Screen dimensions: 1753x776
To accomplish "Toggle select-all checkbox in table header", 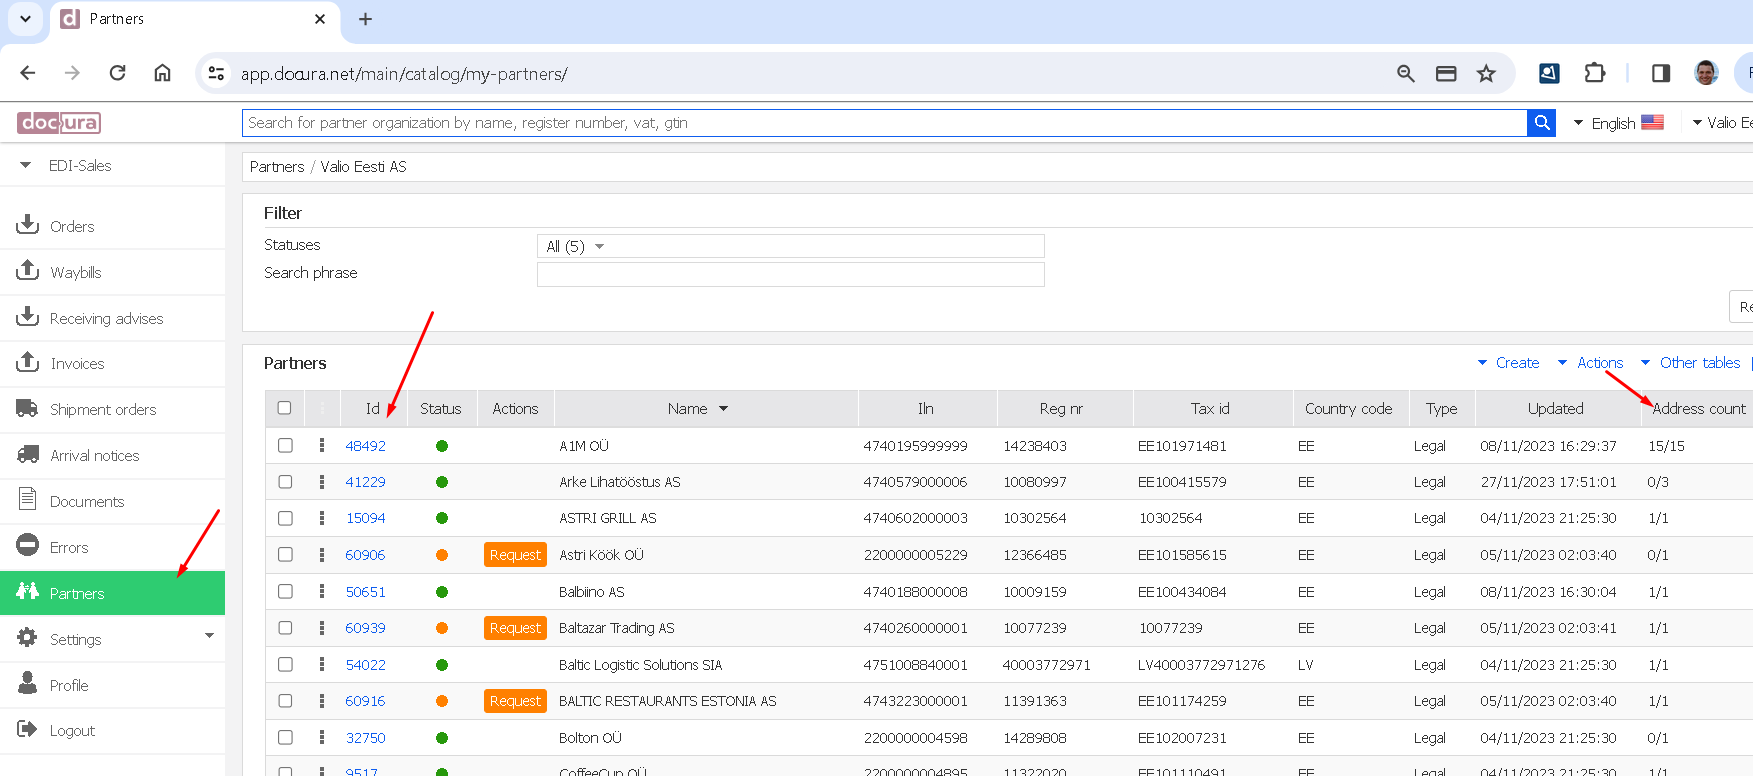I will pyautogui.click(x=284, y=408).
